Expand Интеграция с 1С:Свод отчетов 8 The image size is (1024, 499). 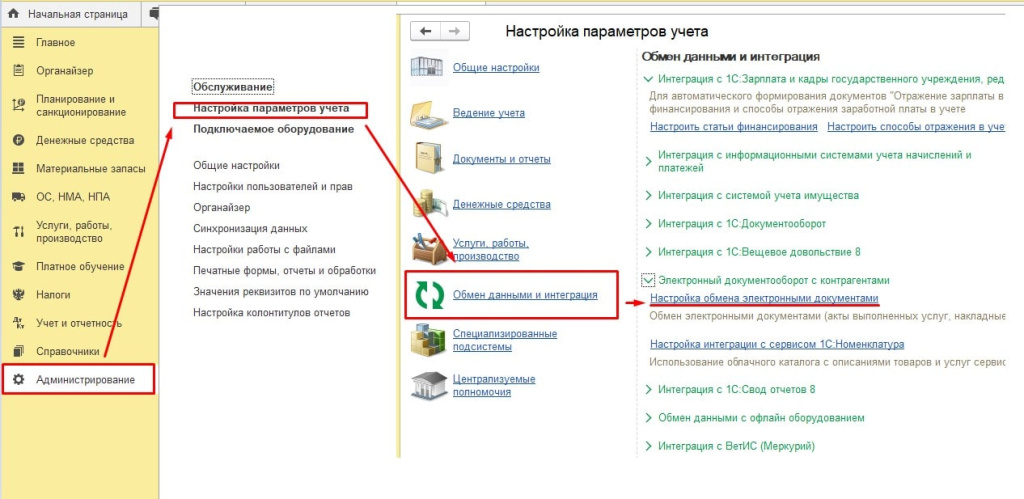point(648,390)
